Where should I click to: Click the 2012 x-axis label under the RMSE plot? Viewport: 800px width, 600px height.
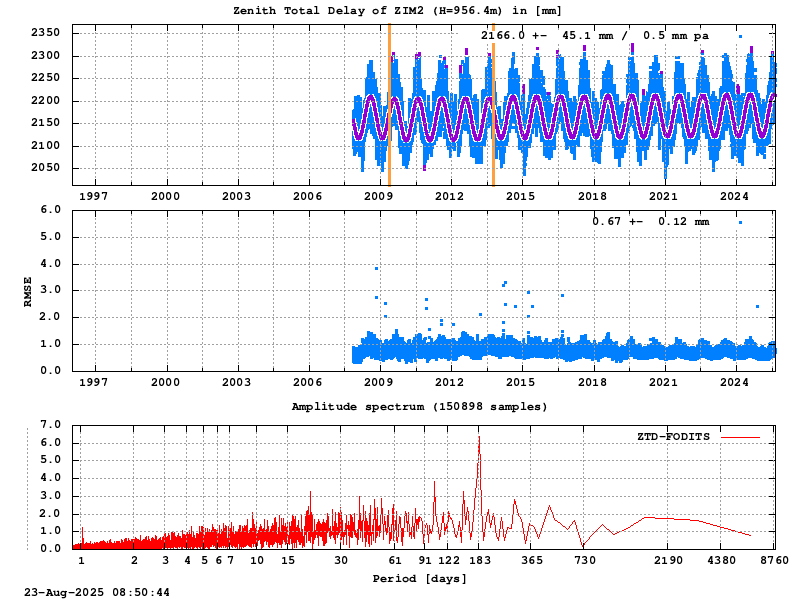pos(449,382)
